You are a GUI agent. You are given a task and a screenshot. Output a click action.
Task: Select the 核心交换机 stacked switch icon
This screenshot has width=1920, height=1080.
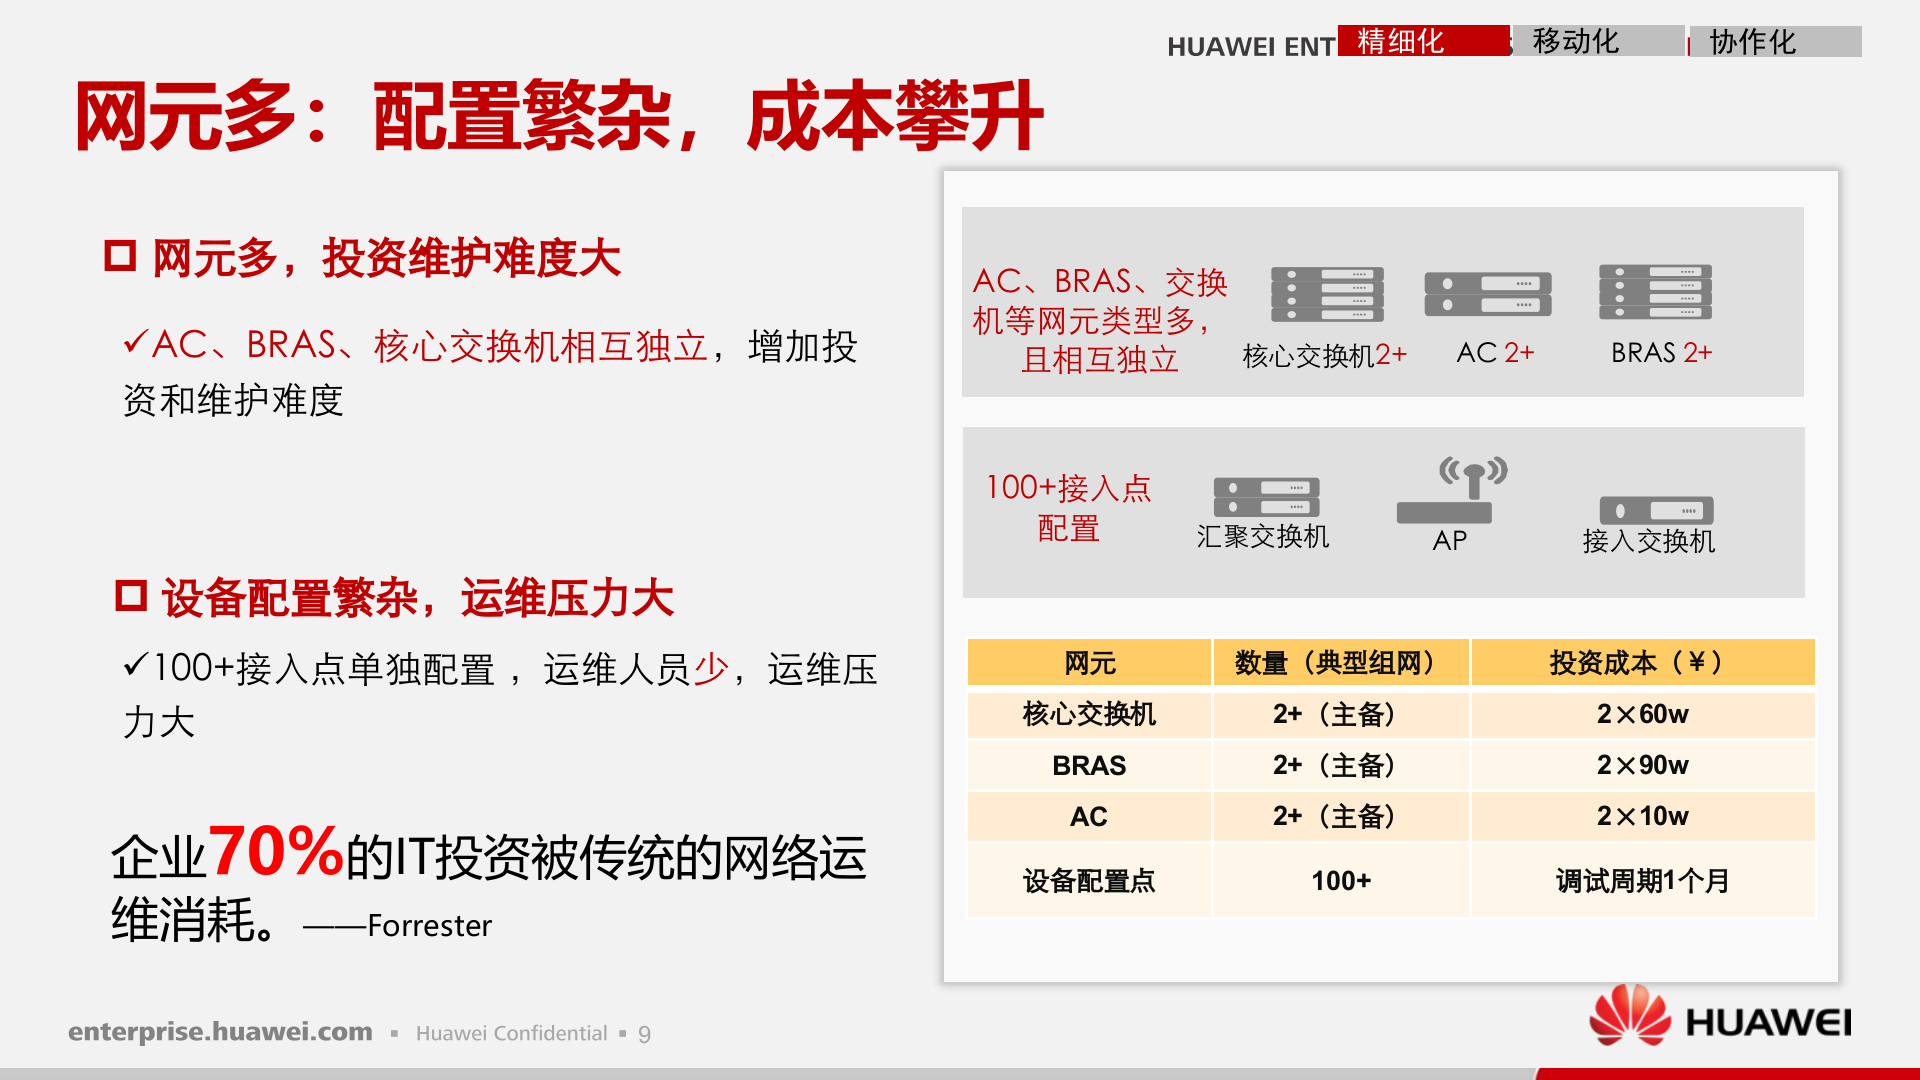[x=1326, y=296]
